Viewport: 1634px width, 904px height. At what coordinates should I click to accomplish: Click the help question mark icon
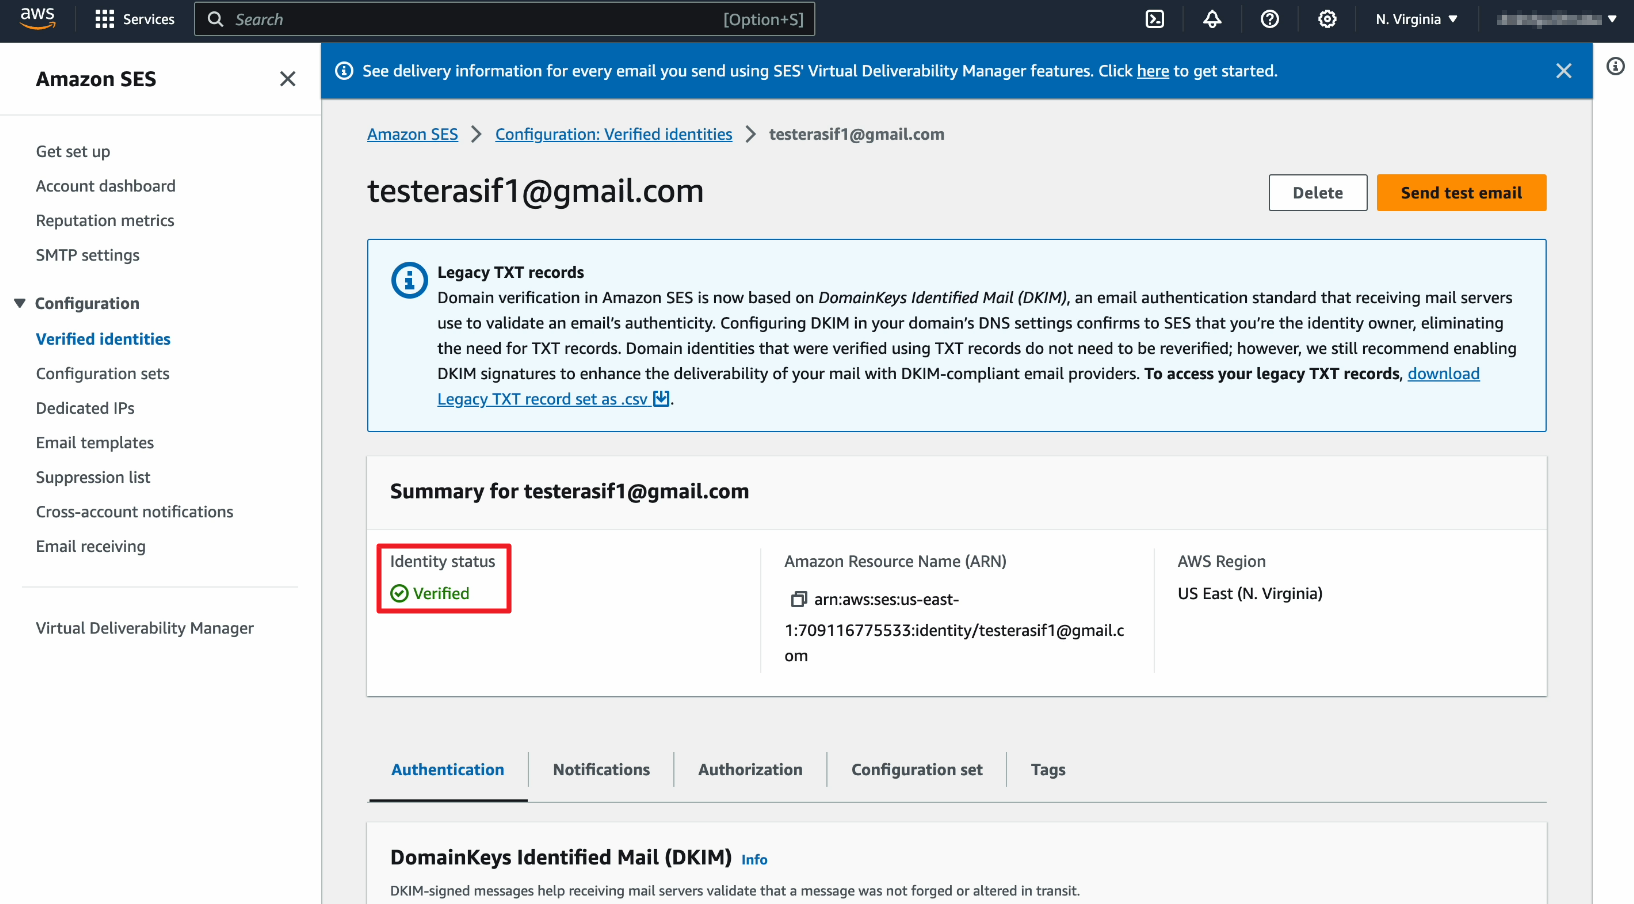[x=1270, y=19]
